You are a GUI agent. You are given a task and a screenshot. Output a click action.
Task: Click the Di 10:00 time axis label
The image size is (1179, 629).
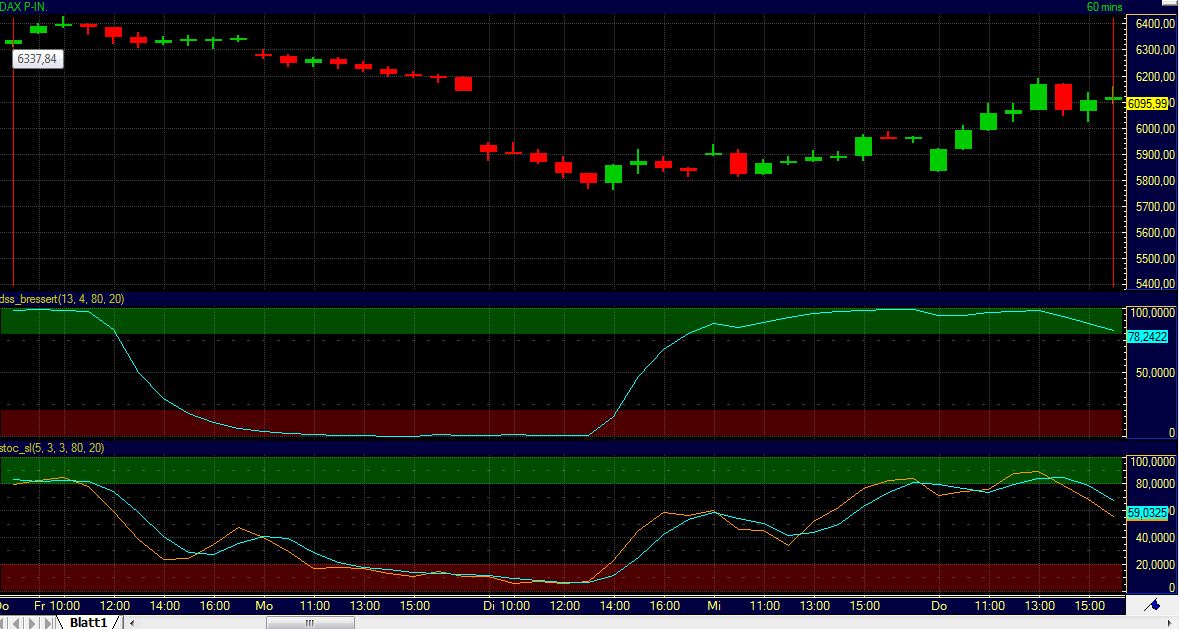pos(506,606)
